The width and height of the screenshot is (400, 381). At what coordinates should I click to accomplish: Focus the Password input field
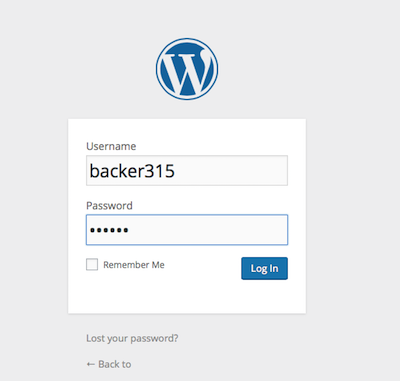point(187,230)
